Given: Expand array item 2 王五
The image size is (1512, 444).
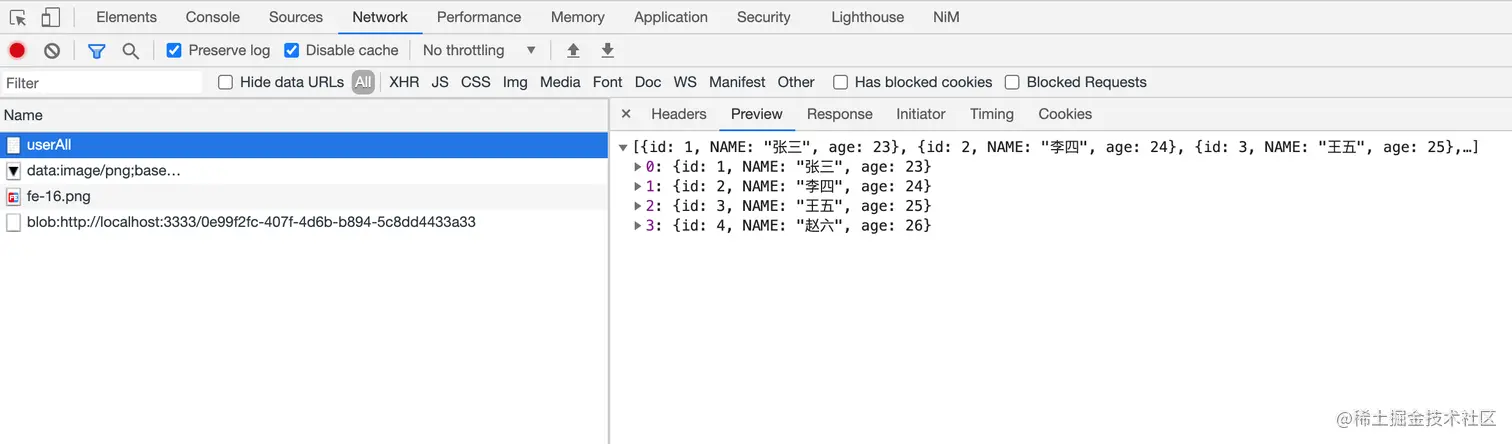Looking at the screenshot, I should point(638,206).
